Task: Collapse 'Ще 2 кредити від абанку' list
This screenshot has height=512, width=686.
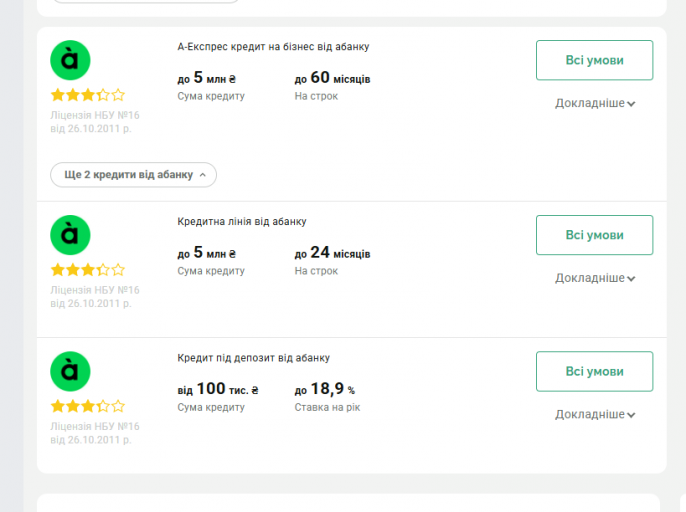Action: [x=133, y=175]
